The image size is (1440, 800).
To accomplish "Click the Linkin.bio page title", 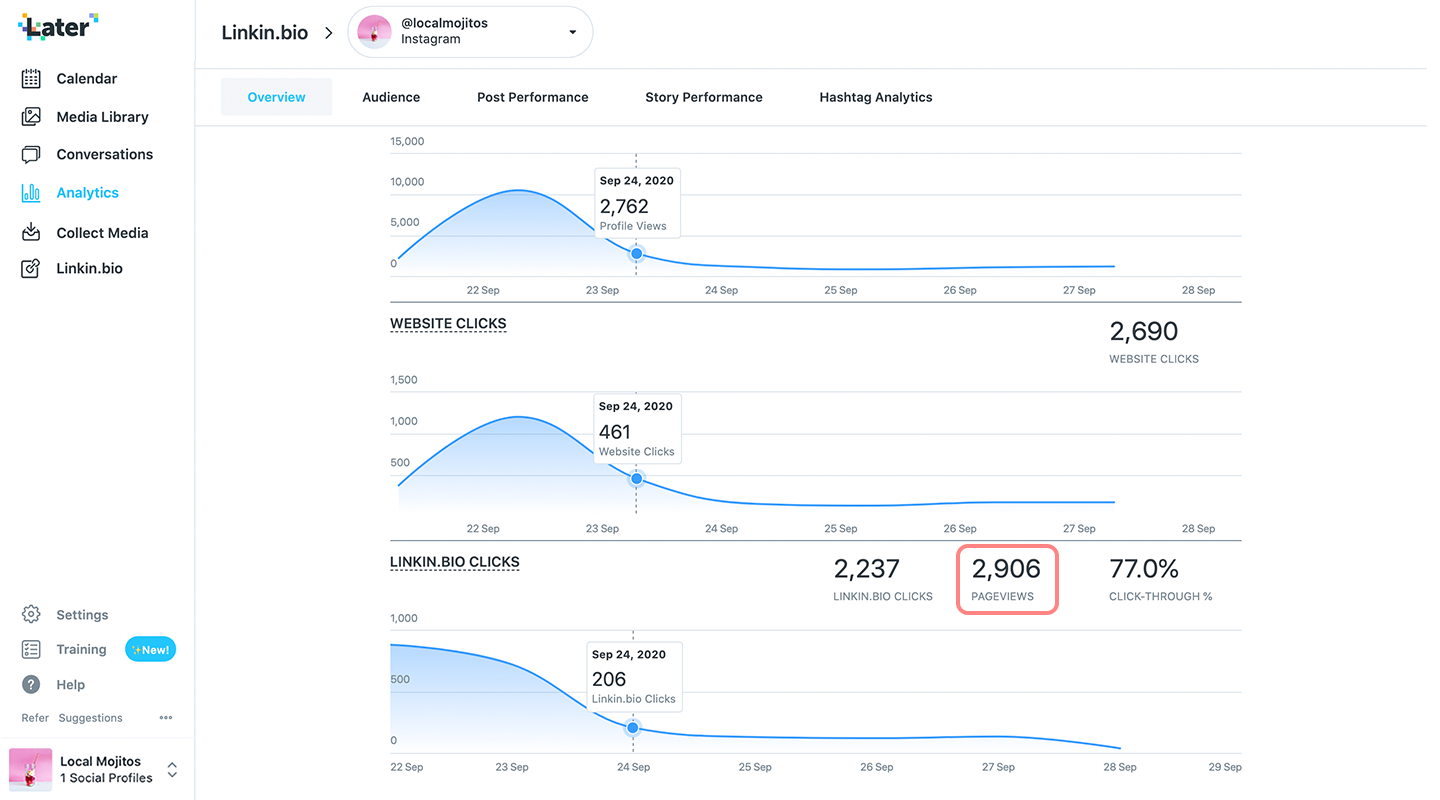I will point(265,32).
